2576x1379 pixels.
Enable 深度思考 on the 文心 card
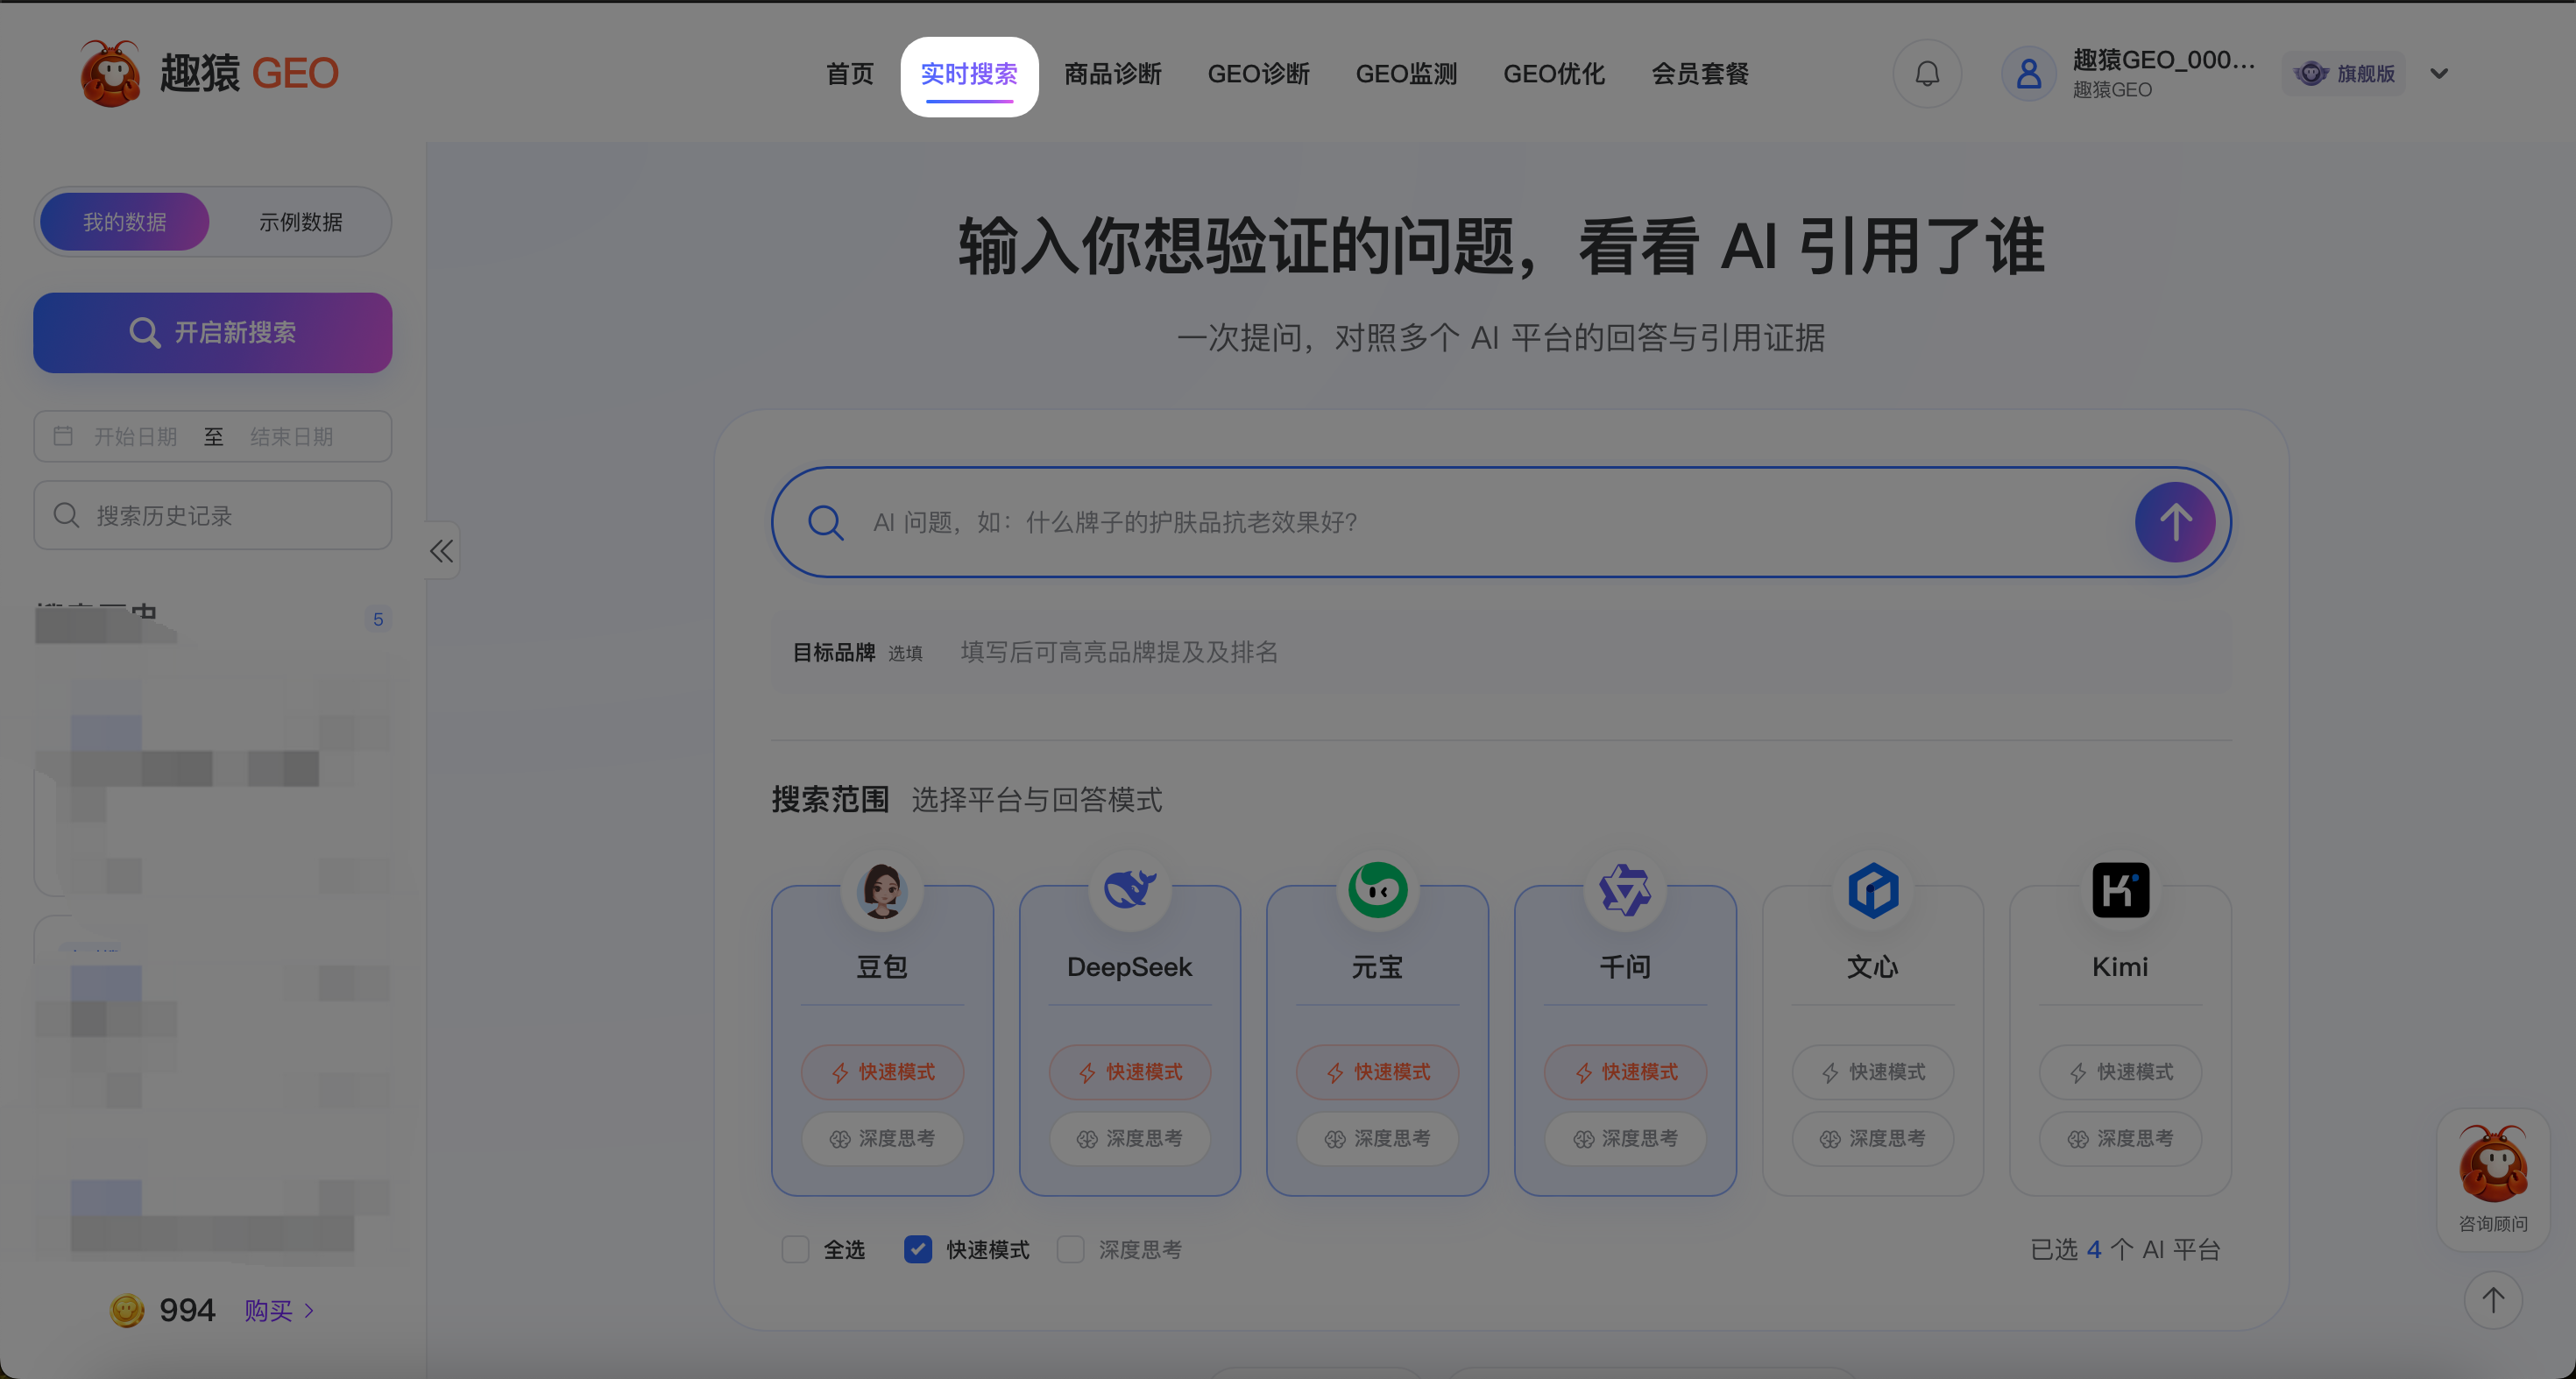(x=1873, y=1139)
